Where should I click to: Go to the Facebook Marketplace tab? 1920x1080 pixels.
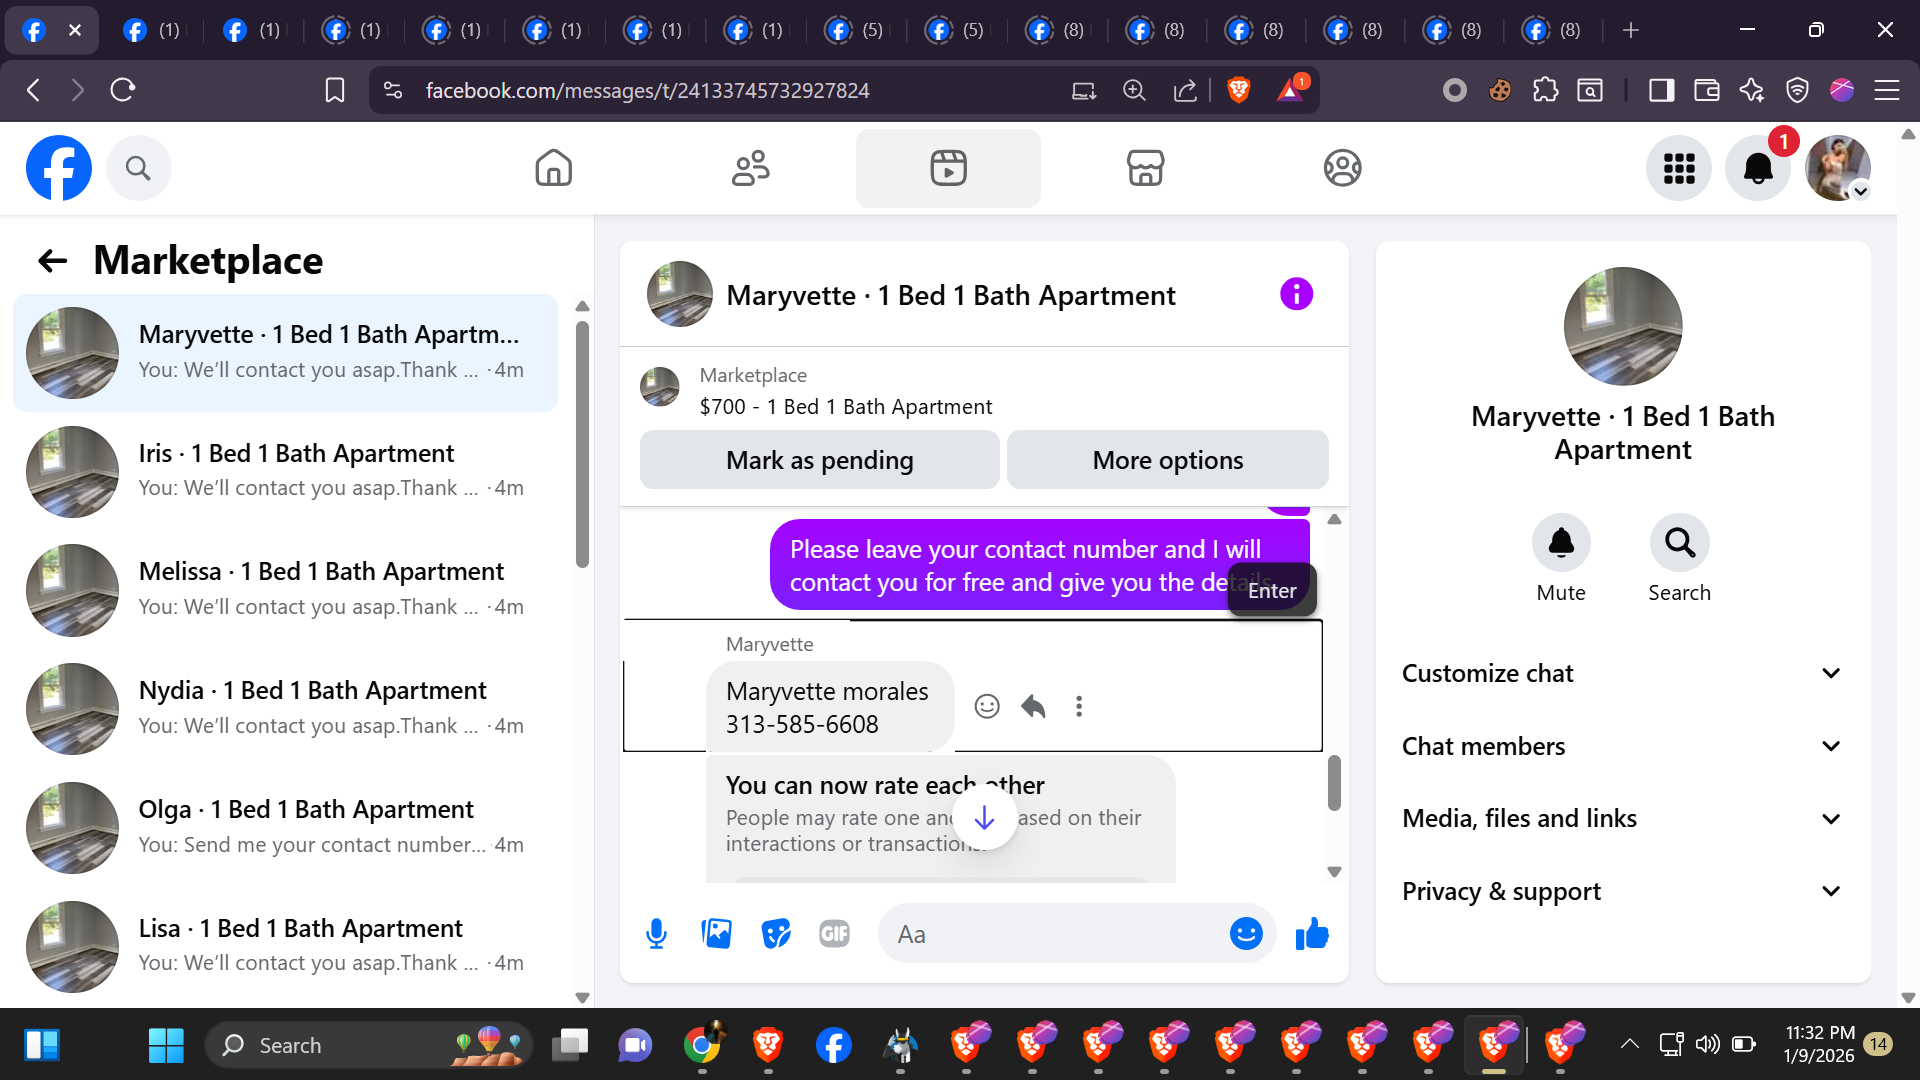click(x=1145, y=168)
